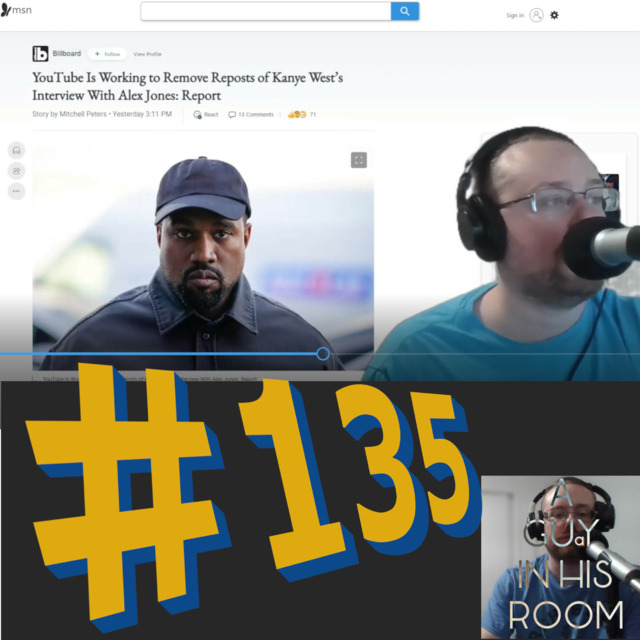Click the listen headphones icon in sidebar

pos(16,150)
